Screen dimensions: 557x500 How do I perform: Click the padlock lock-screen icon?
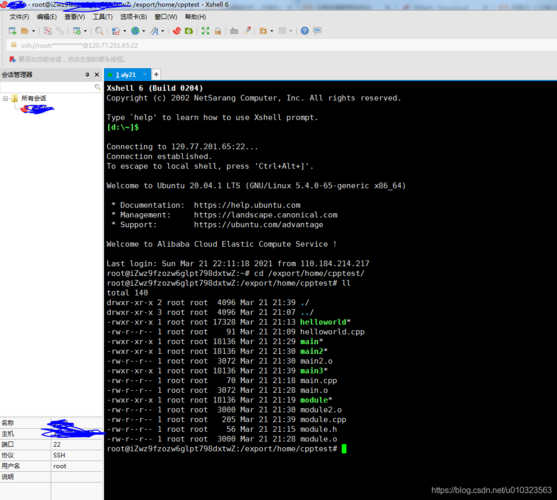[218, 31]
